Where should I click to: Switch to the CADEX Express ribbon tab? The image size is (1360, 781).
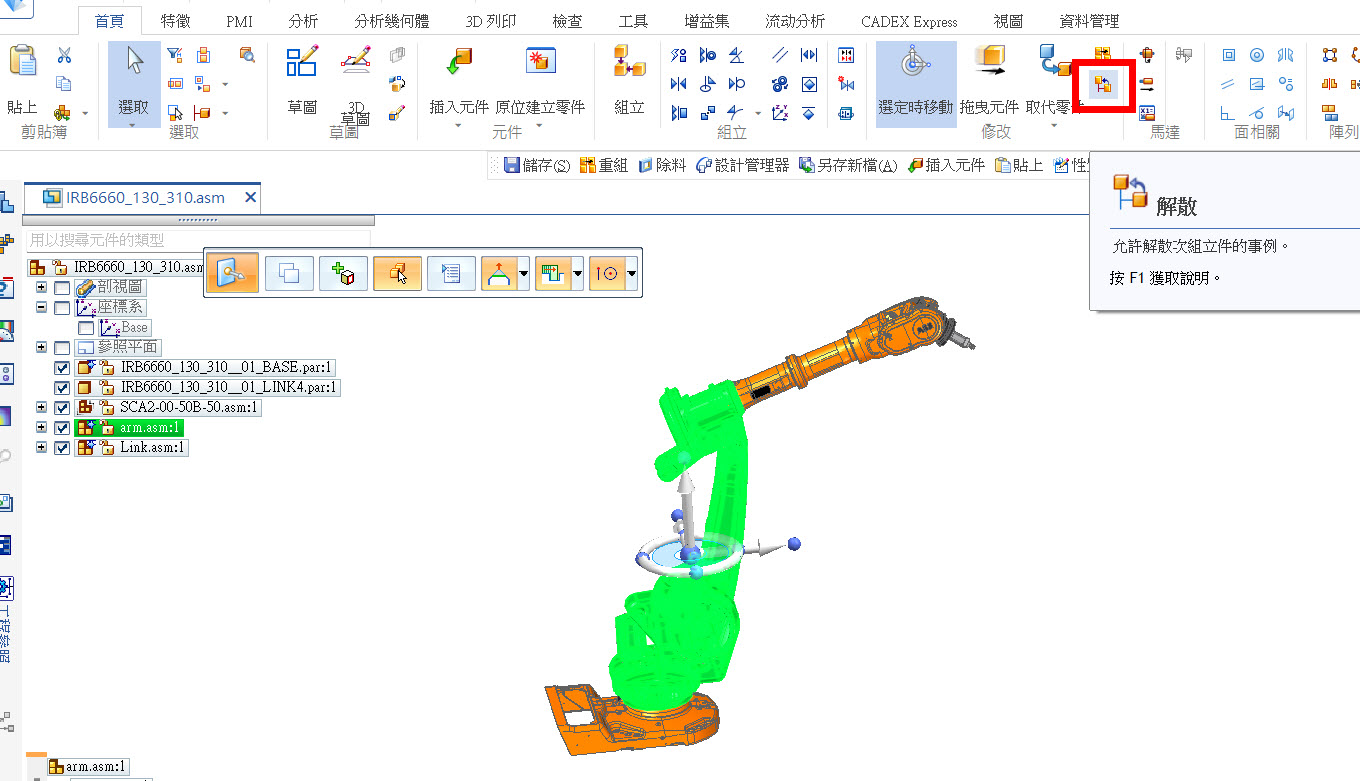tap(909, 21)
